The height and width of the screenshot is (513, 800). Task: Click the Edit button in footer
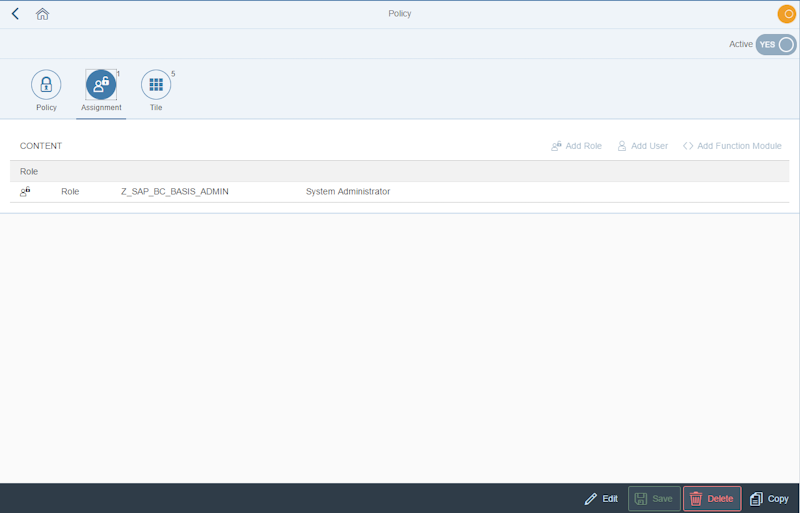click(601, 499)
